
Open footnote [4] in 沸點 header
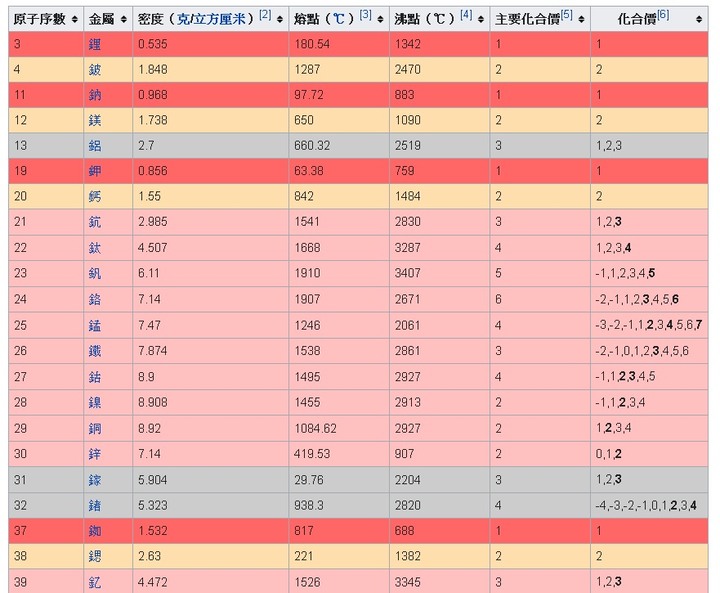[466, 15]
